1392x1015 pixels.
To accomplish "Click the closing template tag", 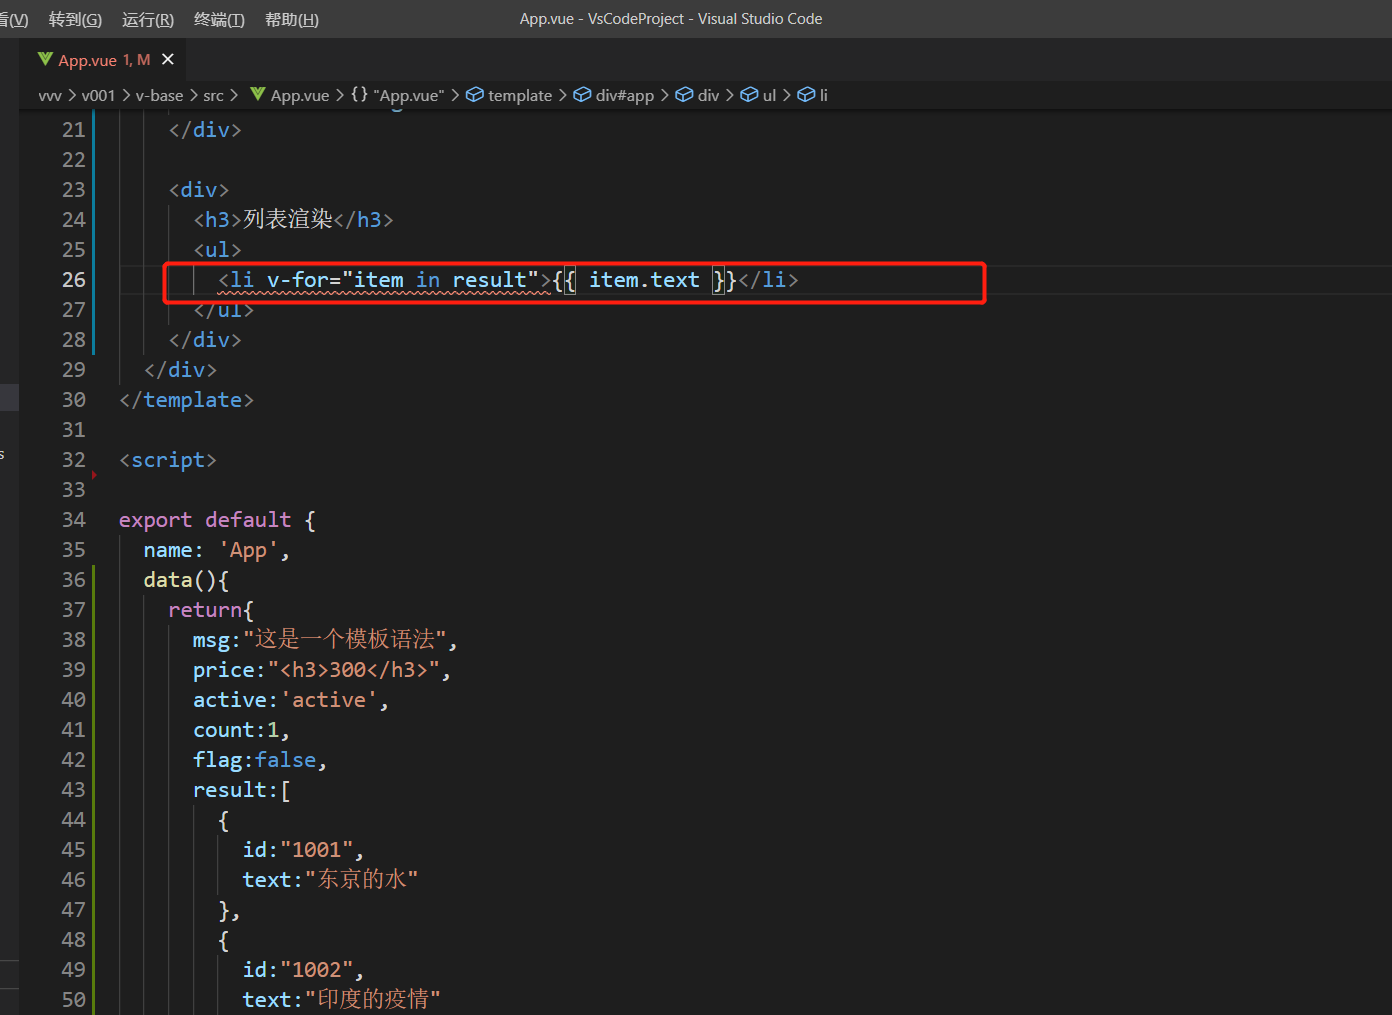I will point(186,400).
